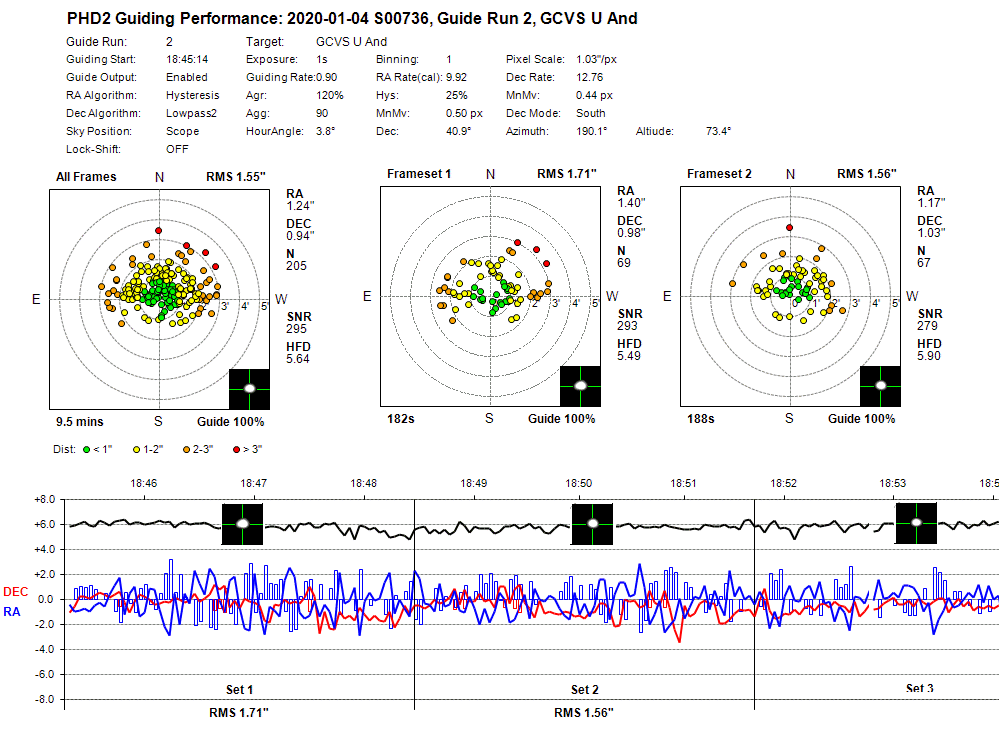
Task: Open the star thumbnail in the Set 1 timeline
Action: [x=242, y=524]
